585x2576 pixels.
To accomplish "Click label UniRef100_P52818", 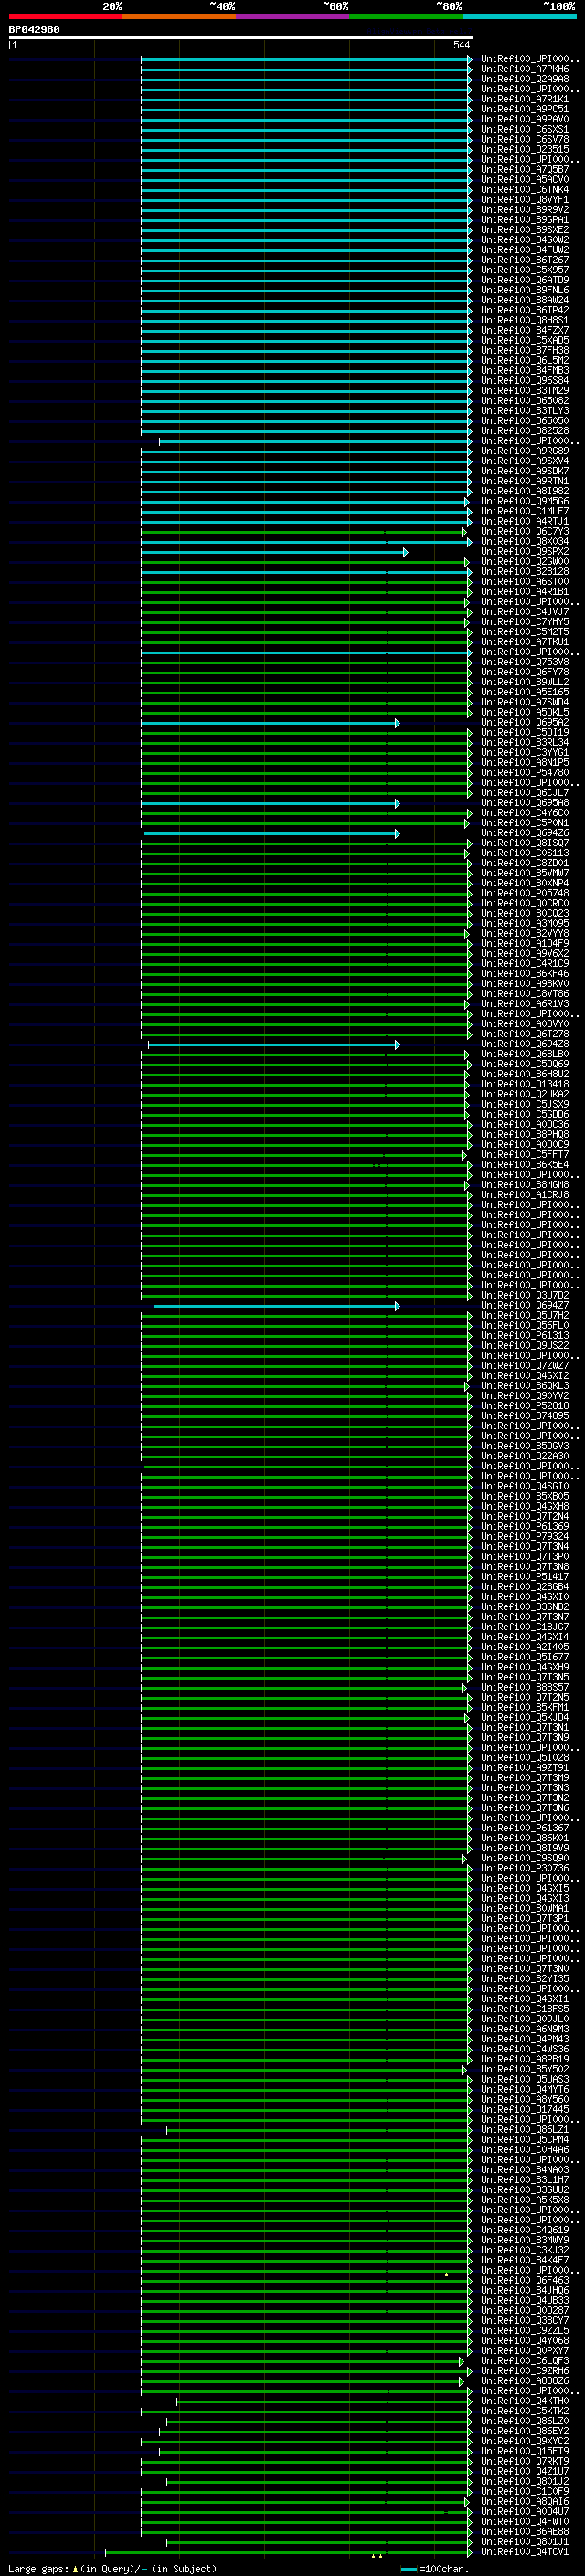I will tap(525, 1406).
